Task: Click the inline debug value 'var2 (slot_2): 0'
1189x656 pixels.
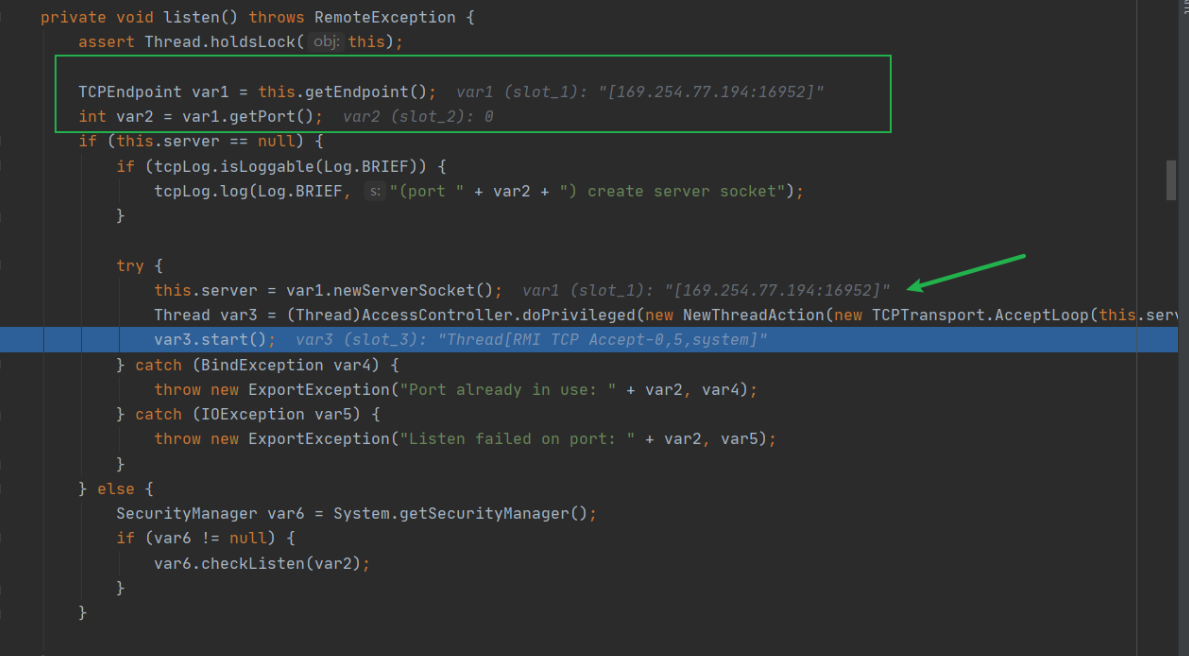Action: (418, 117)
